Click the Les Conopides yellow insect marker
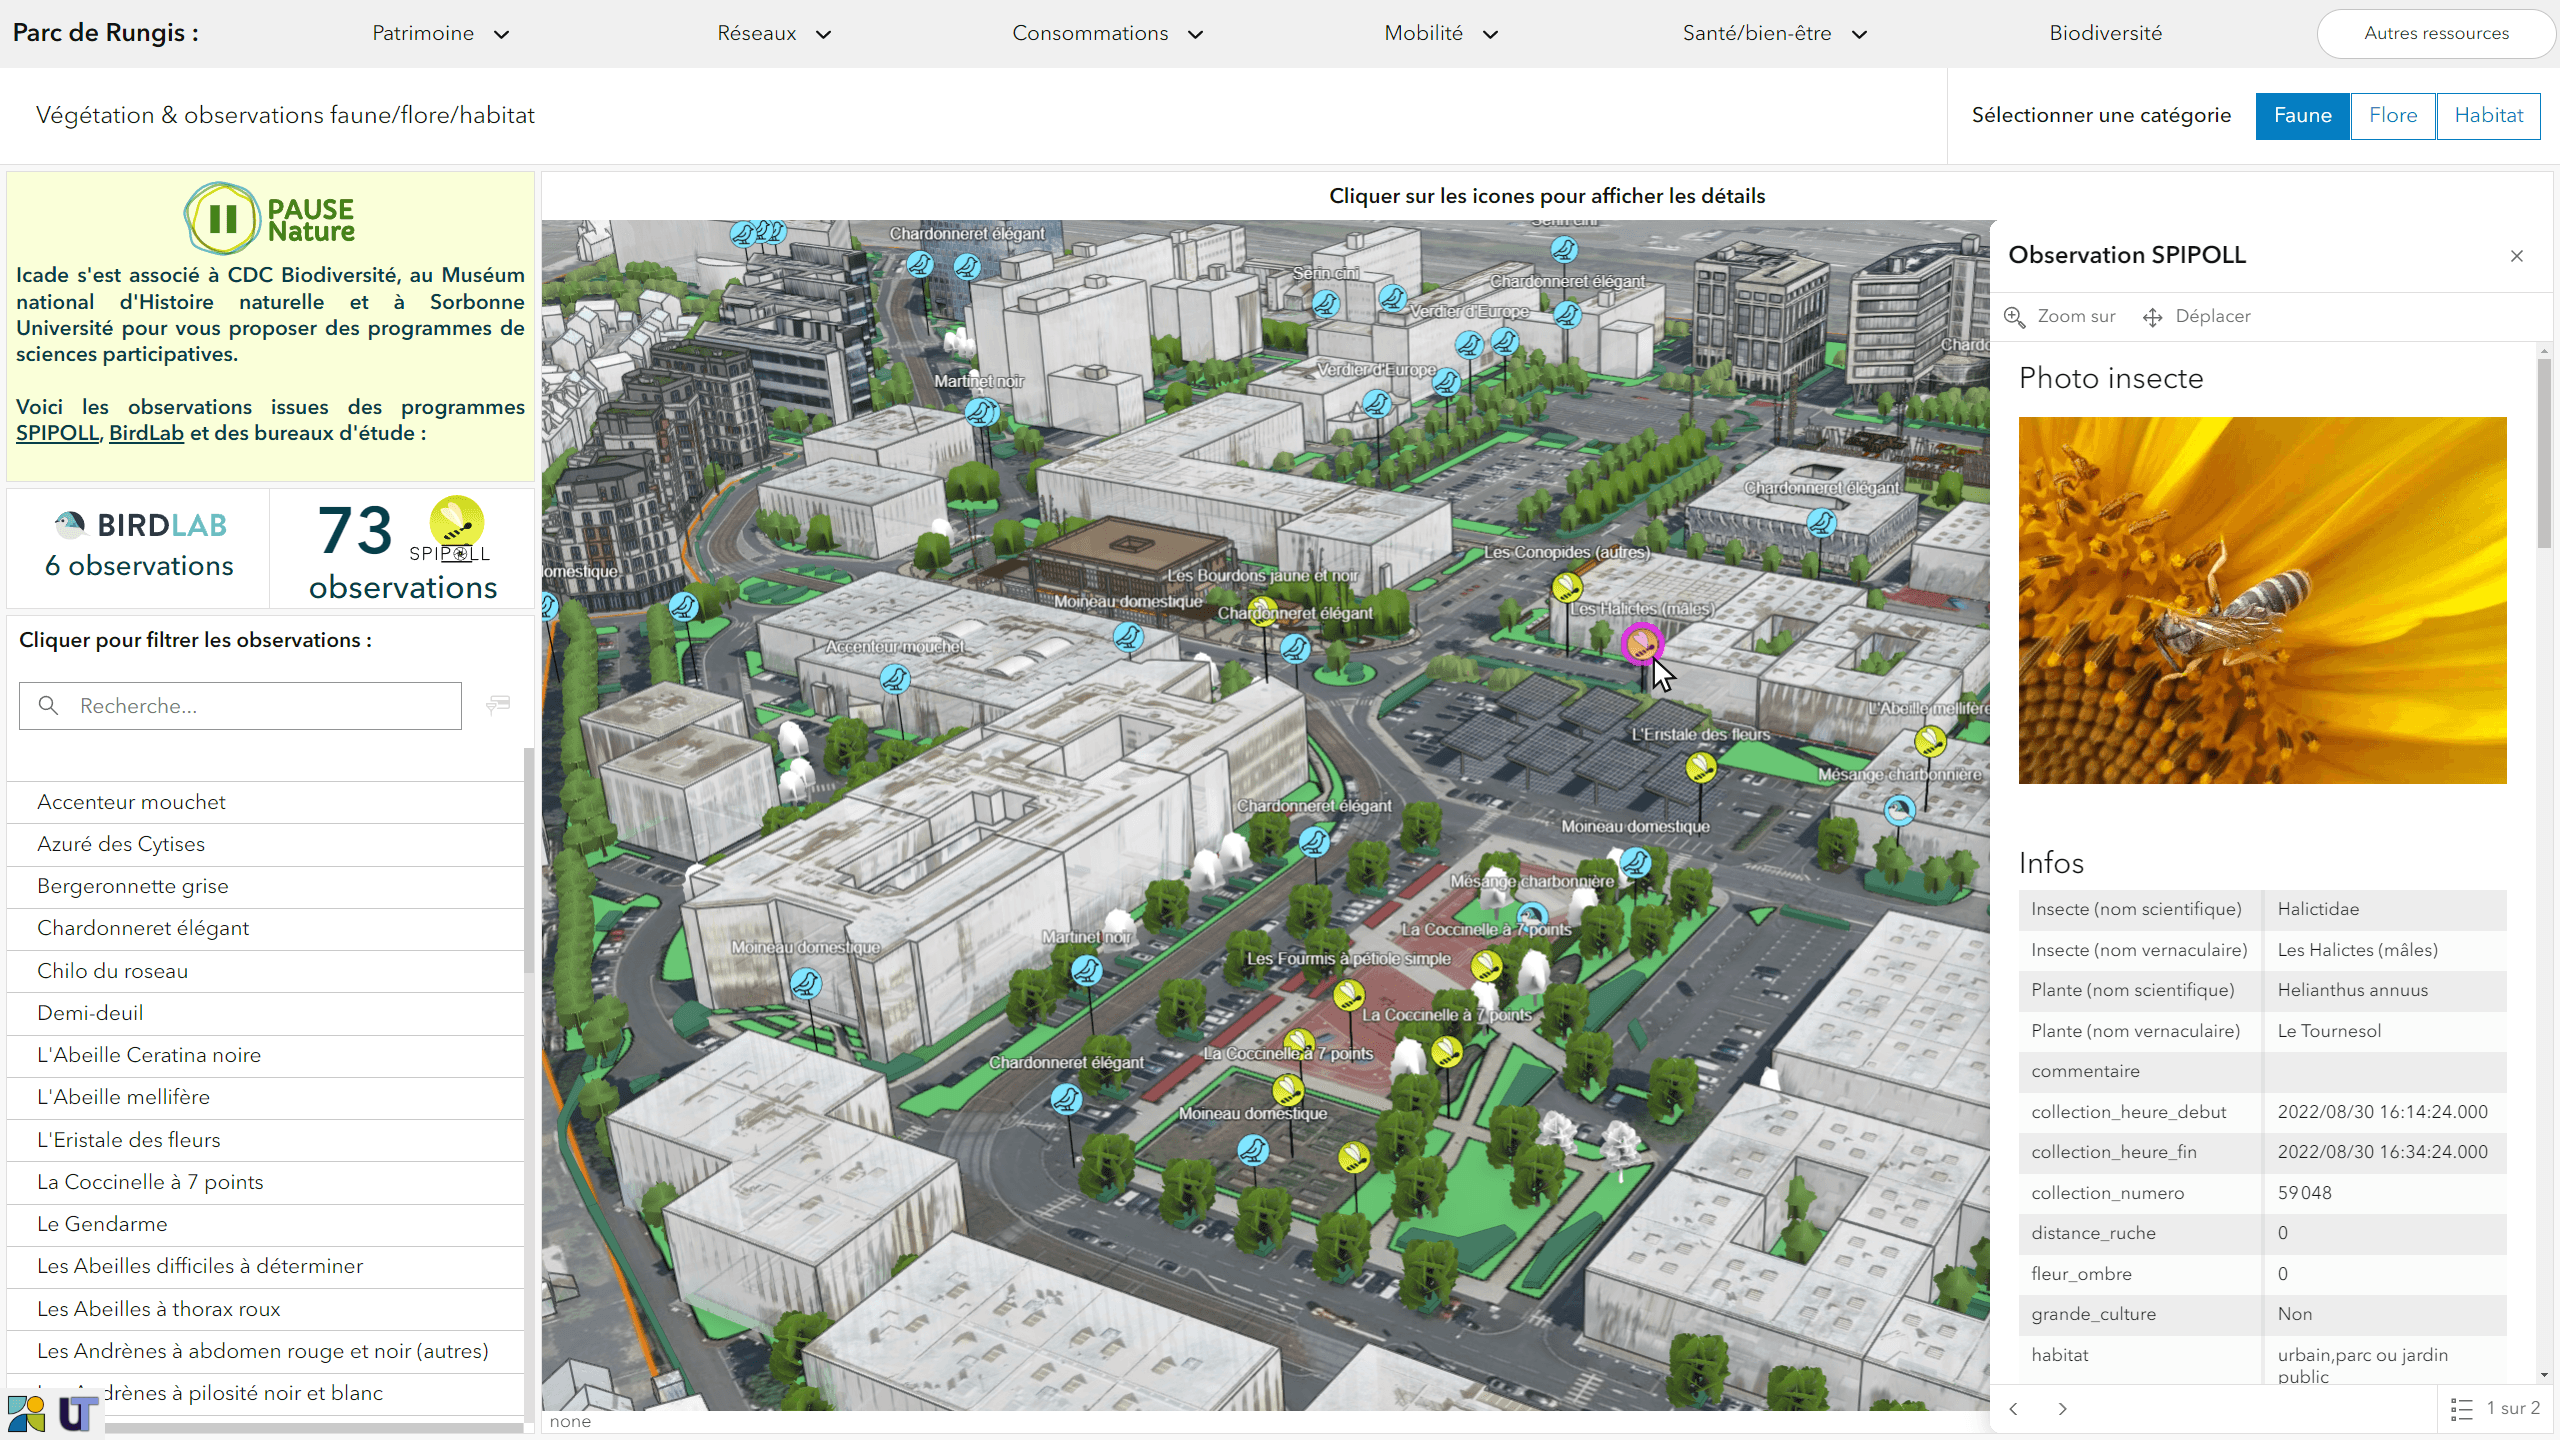The image size is (2560, 1440). point(1567,587)
